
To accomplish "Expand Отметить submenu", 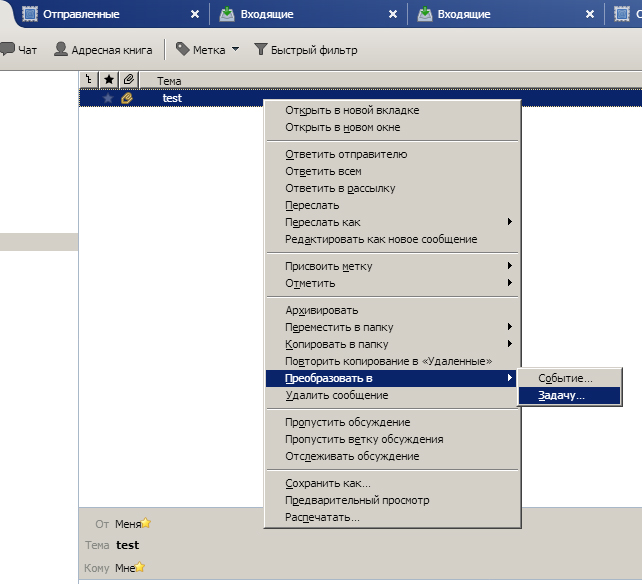I will point(392,283).
